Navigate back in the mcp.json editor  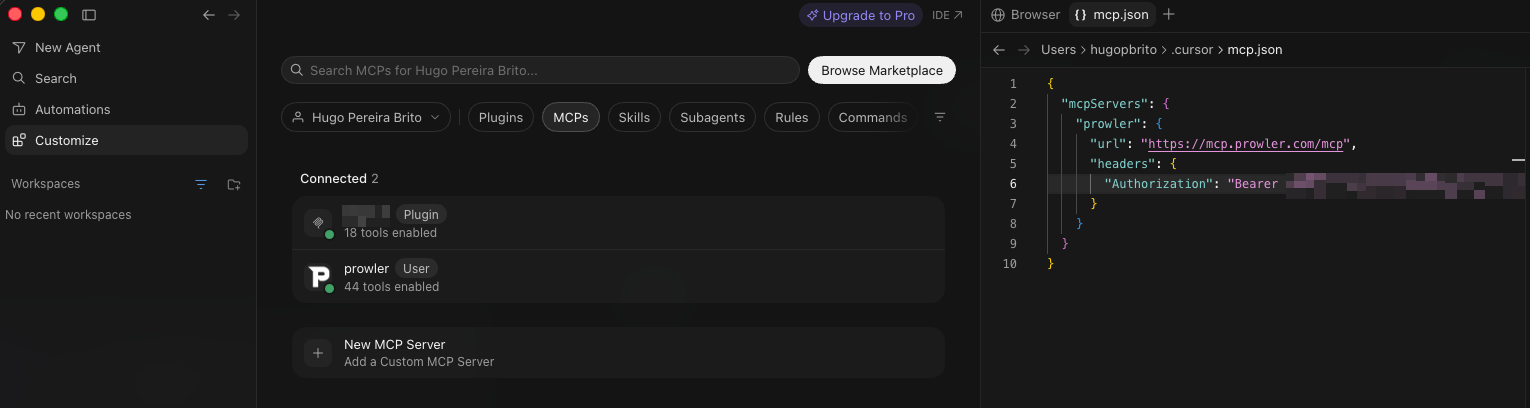[998, 49]
